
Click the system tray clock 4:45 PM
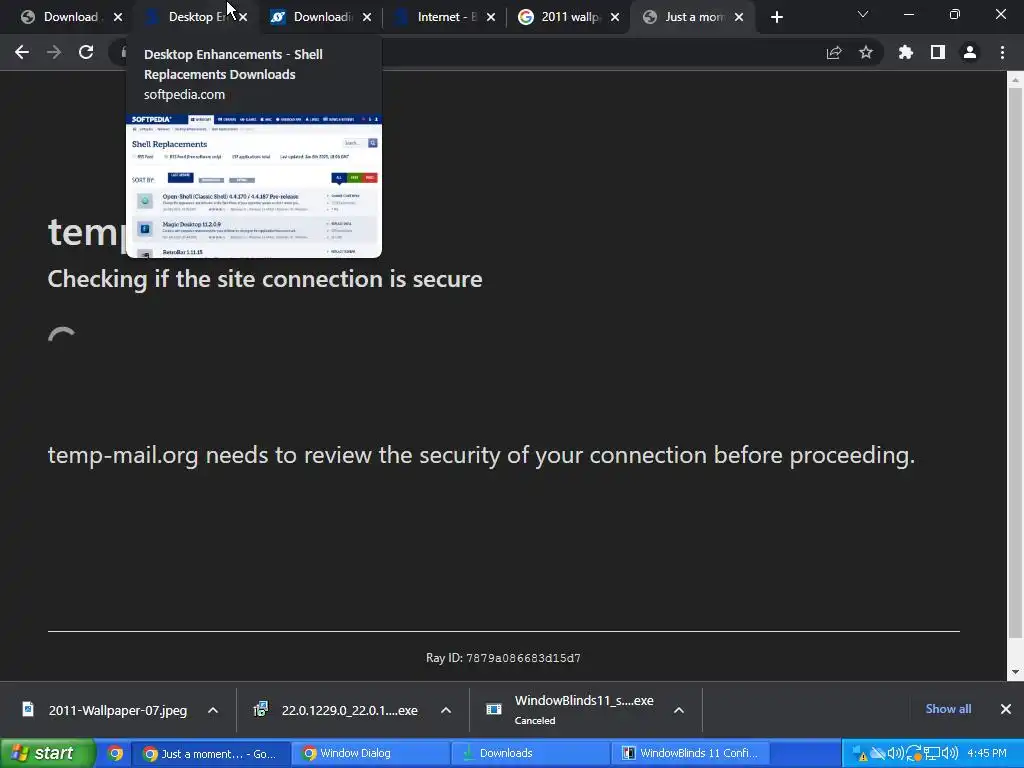click(987, 753)
